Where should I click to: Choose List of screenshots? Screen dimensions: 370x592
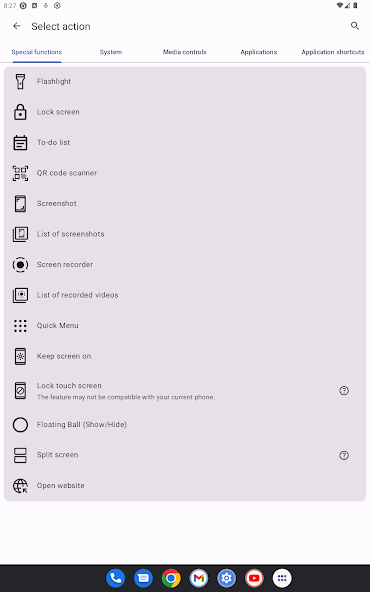pos(185,234)
